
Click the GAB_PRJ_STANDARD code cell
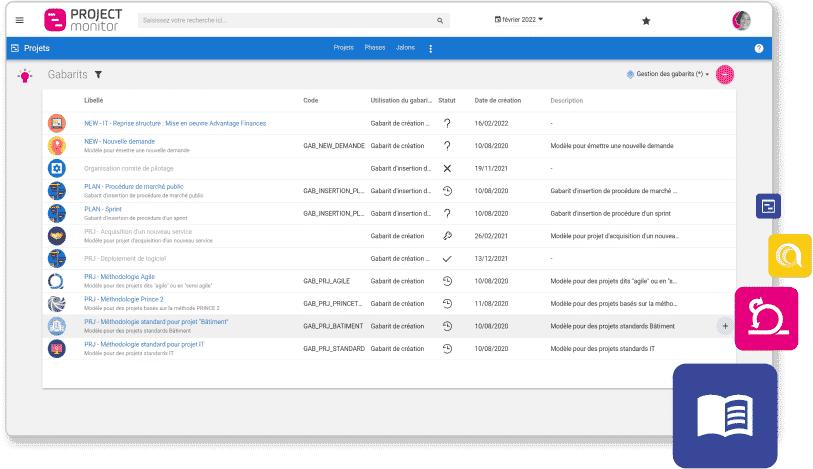click(x=334, y=348)
